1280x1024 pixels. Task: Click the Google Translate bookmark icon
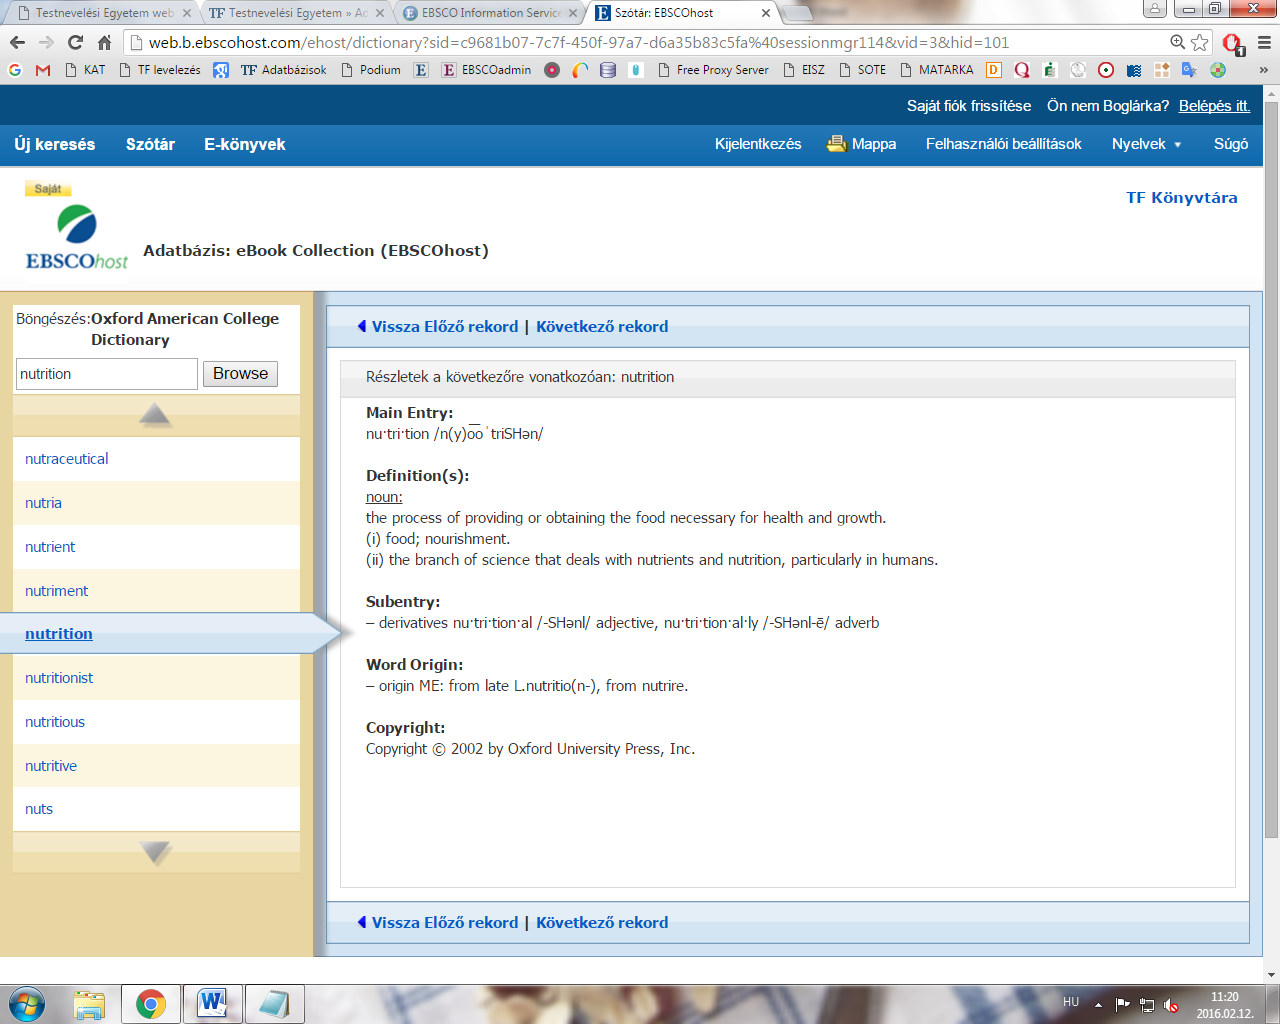(x=1189, y=70)
